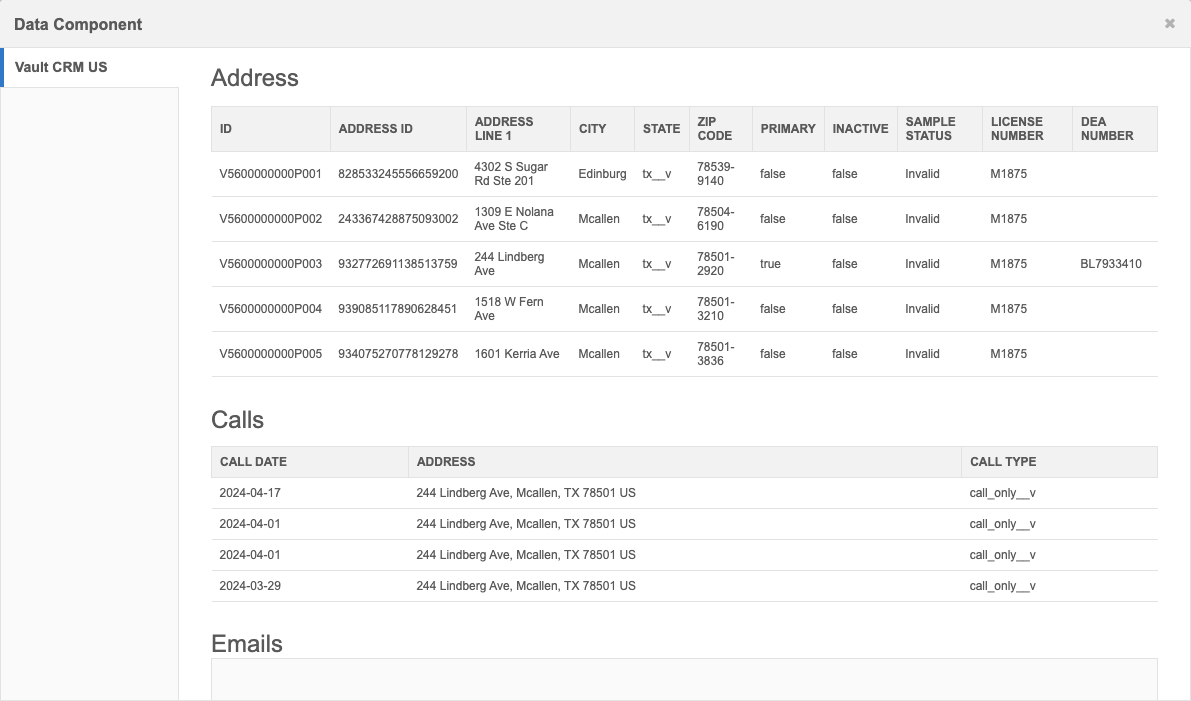
Task: Click the SAMPLE STATUS column header
Action: click(930, 129)
